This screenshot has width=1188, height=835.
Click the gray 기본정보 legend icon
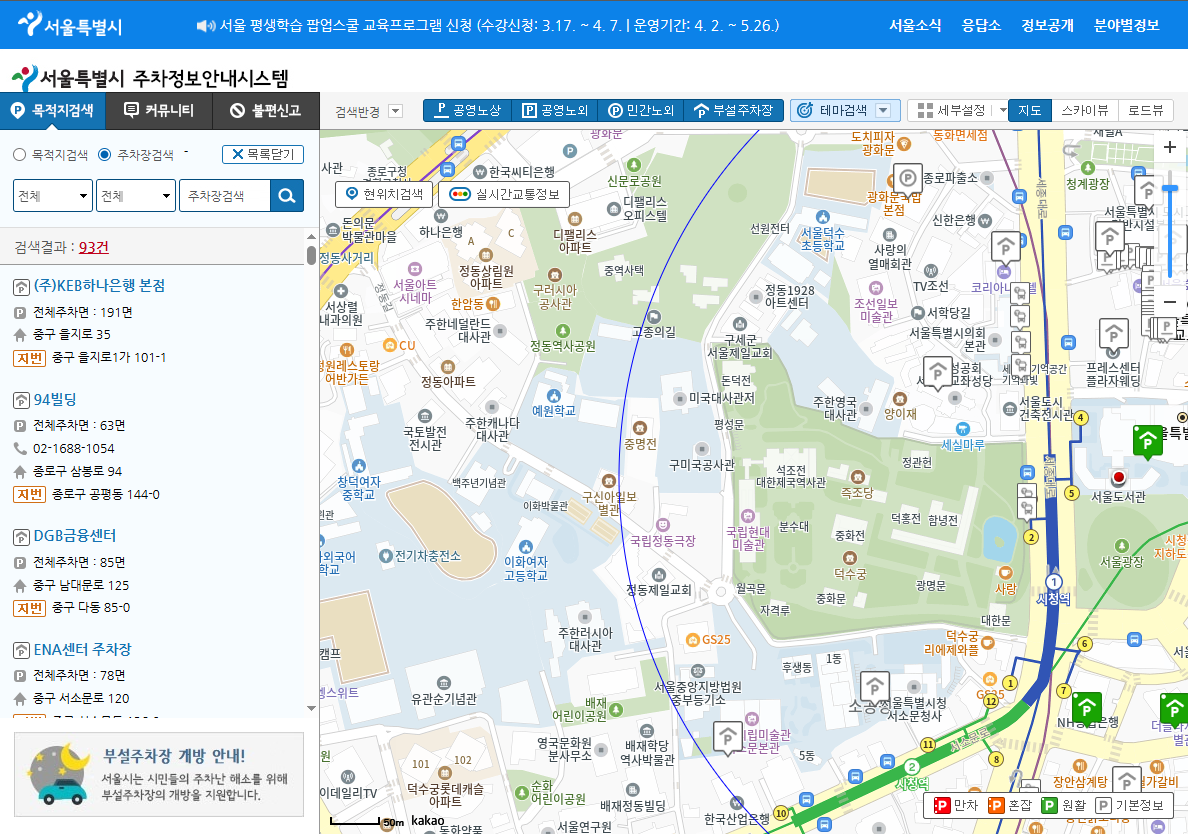point(1108,804)
